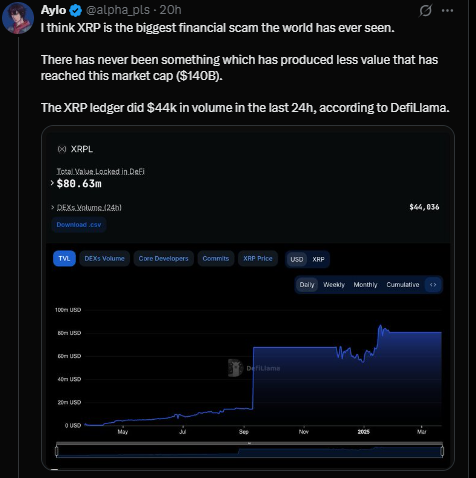
Task: Toggle the USD currency option
Action: (296, 259)
